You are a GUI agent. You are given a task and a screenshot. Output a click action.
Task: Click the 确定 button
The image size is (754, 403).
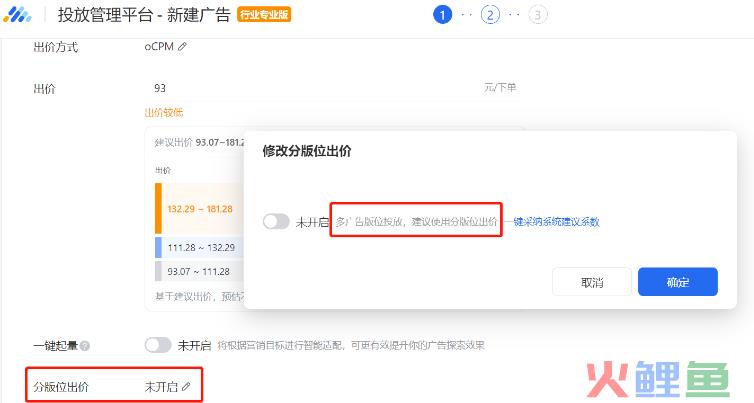click(x=678, y=282)
